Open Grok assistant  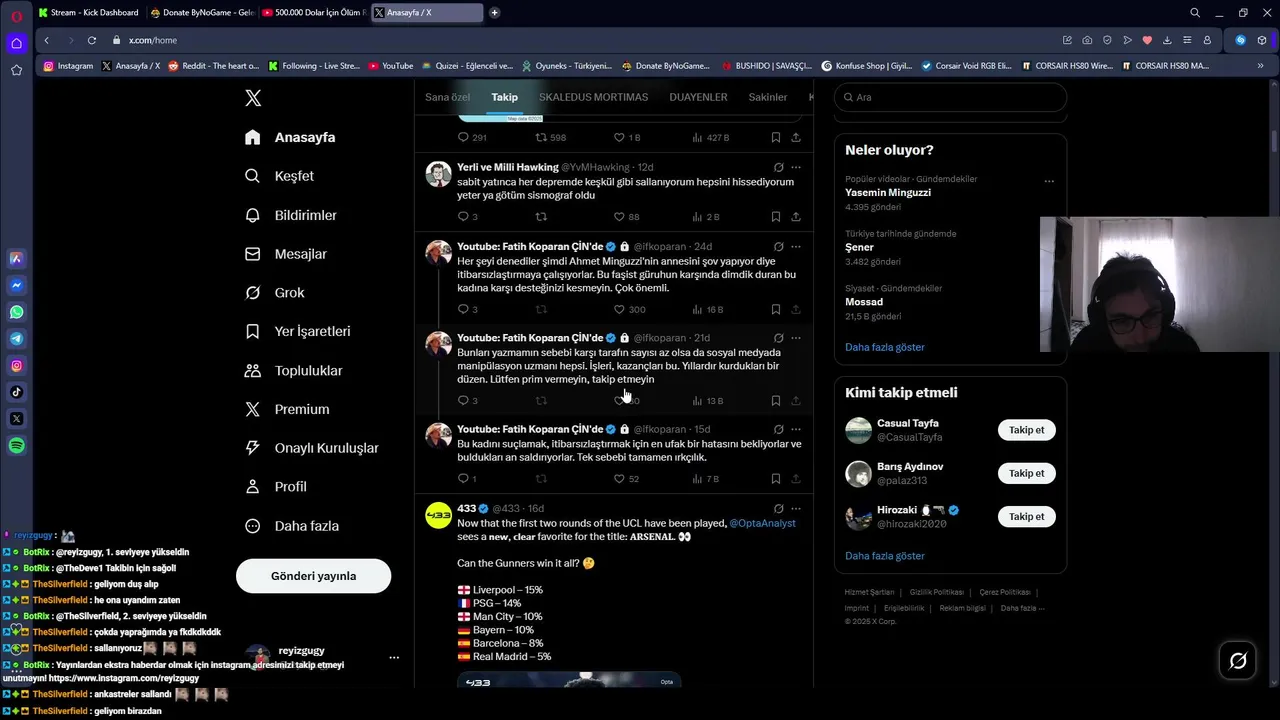coord(275,293)
